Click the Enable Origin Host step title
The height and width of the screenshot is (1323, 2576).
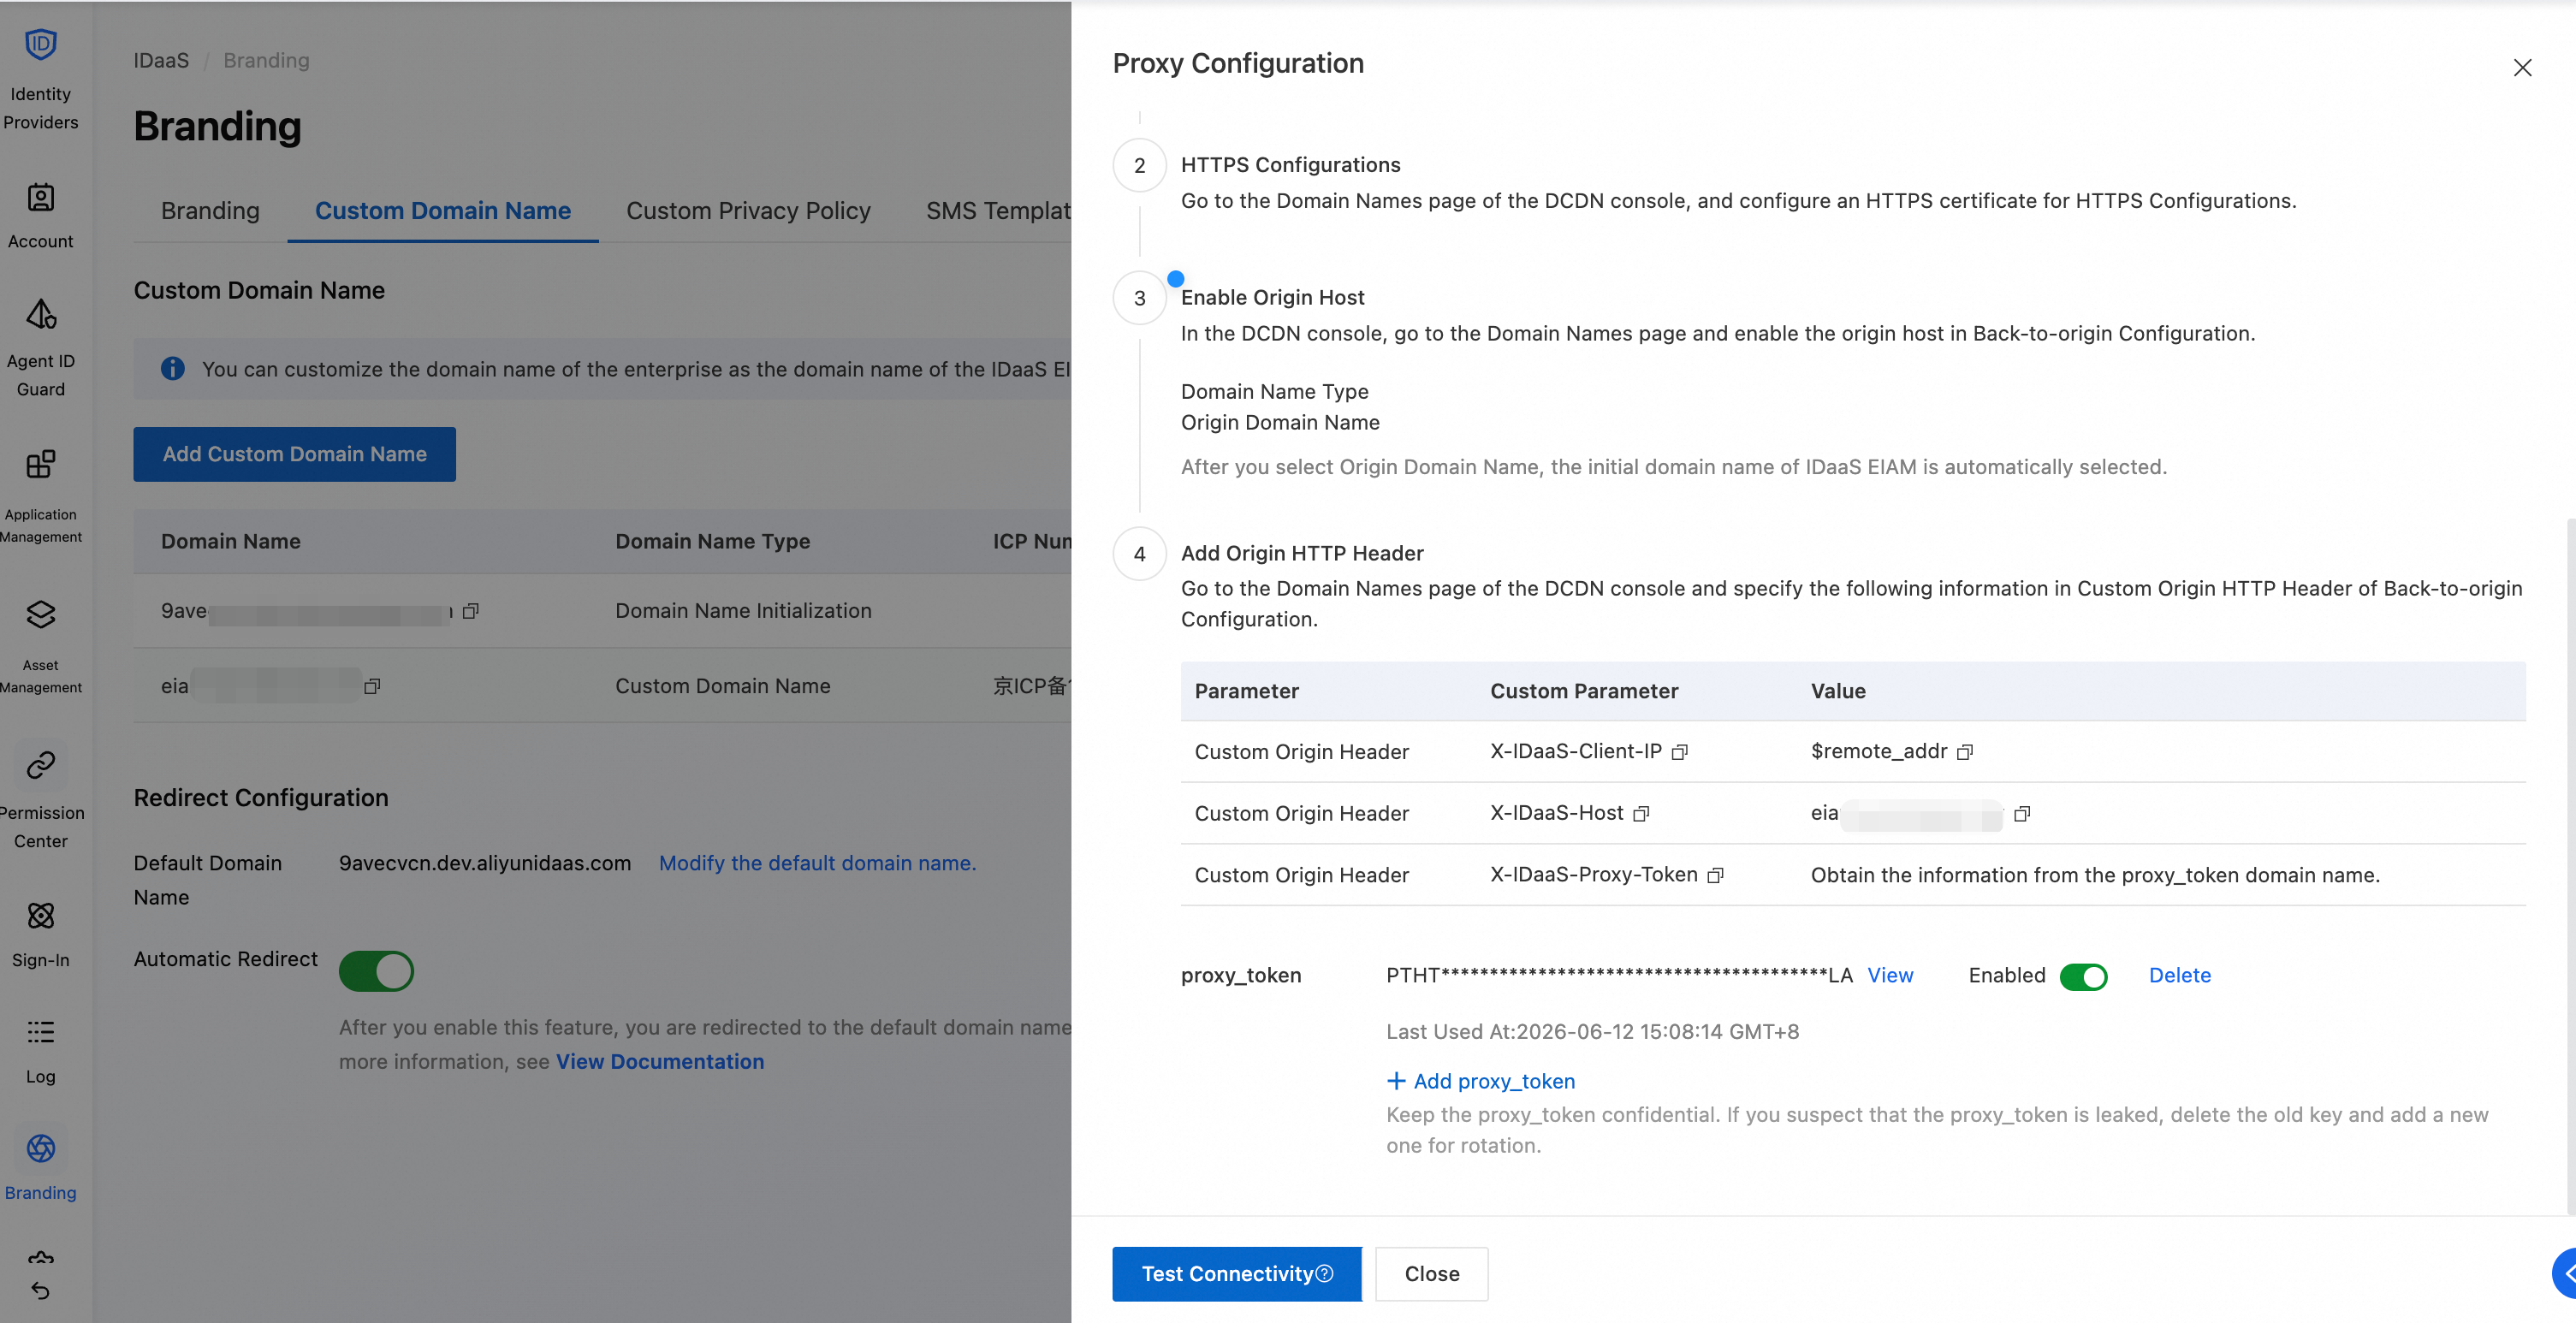click(x=1272, y=298)
